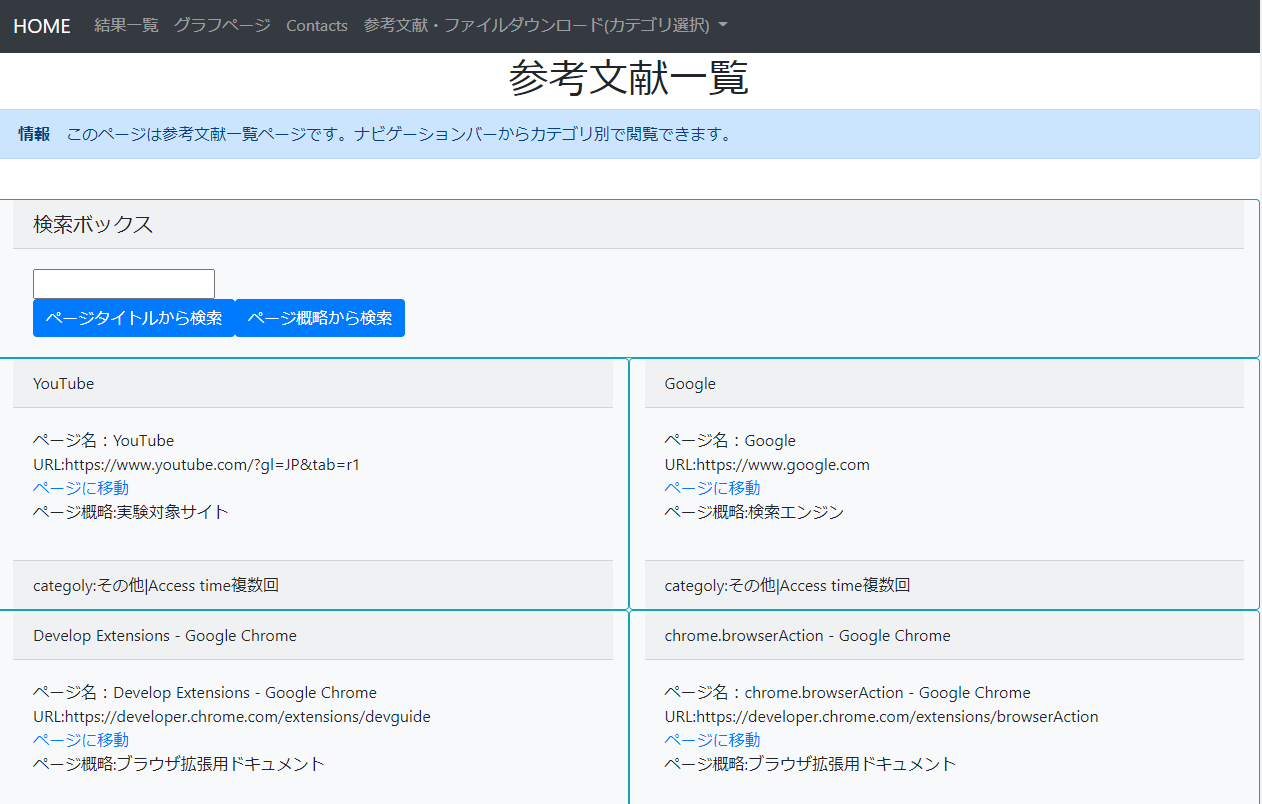Click the ページタイトルから検索 button
The height and width of the screenshot is (804, 1262).
pyautogui.click(x=134, y=318)
